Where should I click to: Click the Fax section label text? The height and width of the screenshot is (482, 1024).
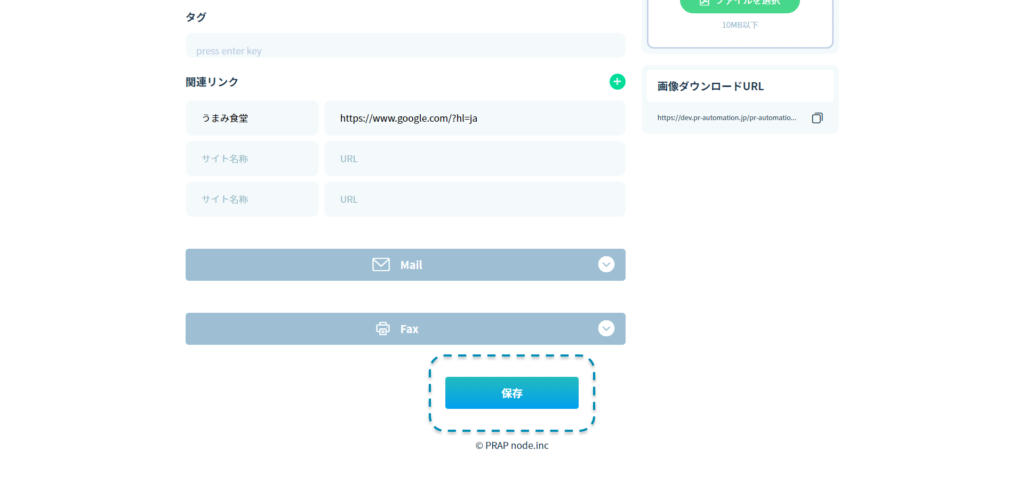[409, 329]
